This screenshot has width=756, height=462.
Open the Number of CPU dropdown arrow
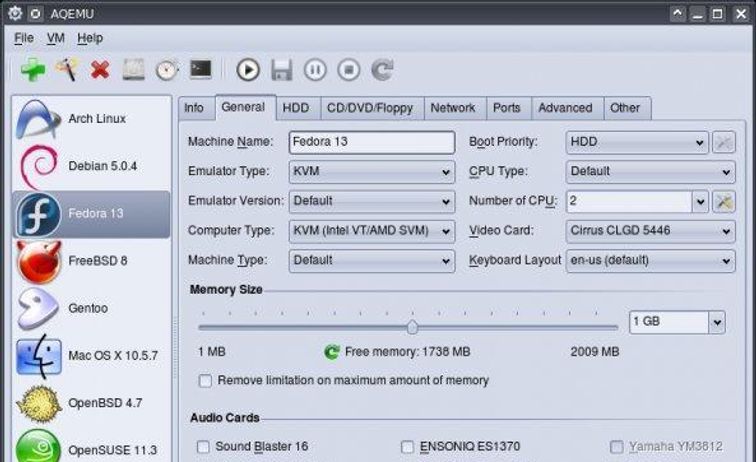click(x=700, y=201)
